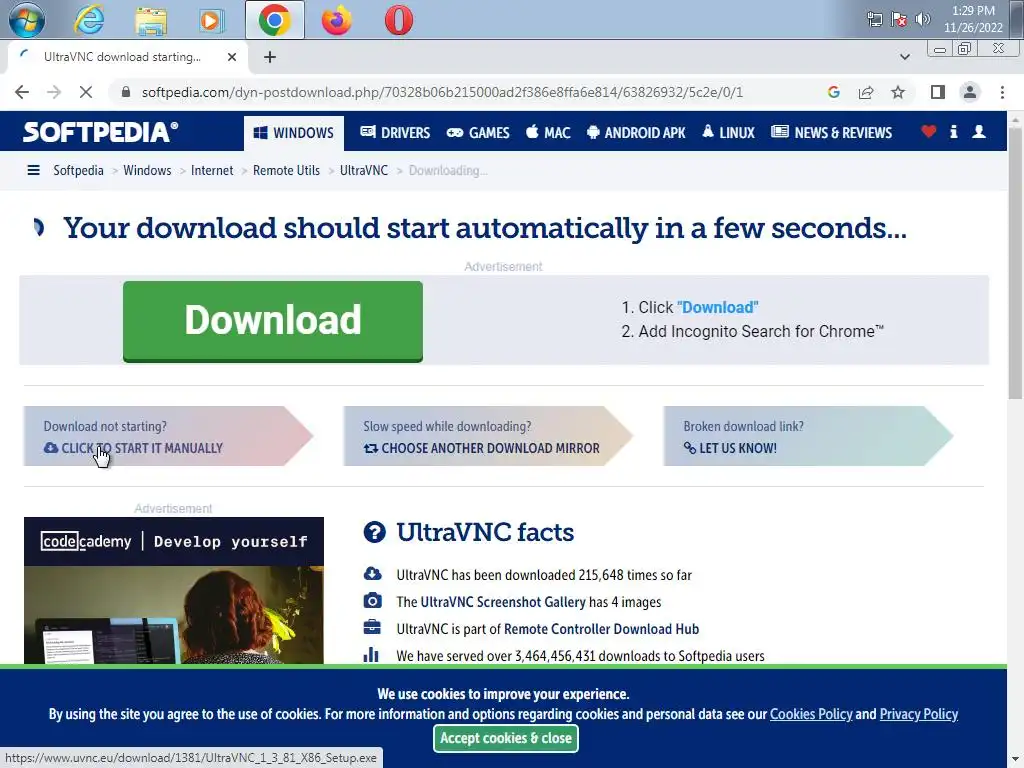Select the Windows category tab
This screenshot has height=768, width=1024.
pyautogui.click(x=294, y=133)
